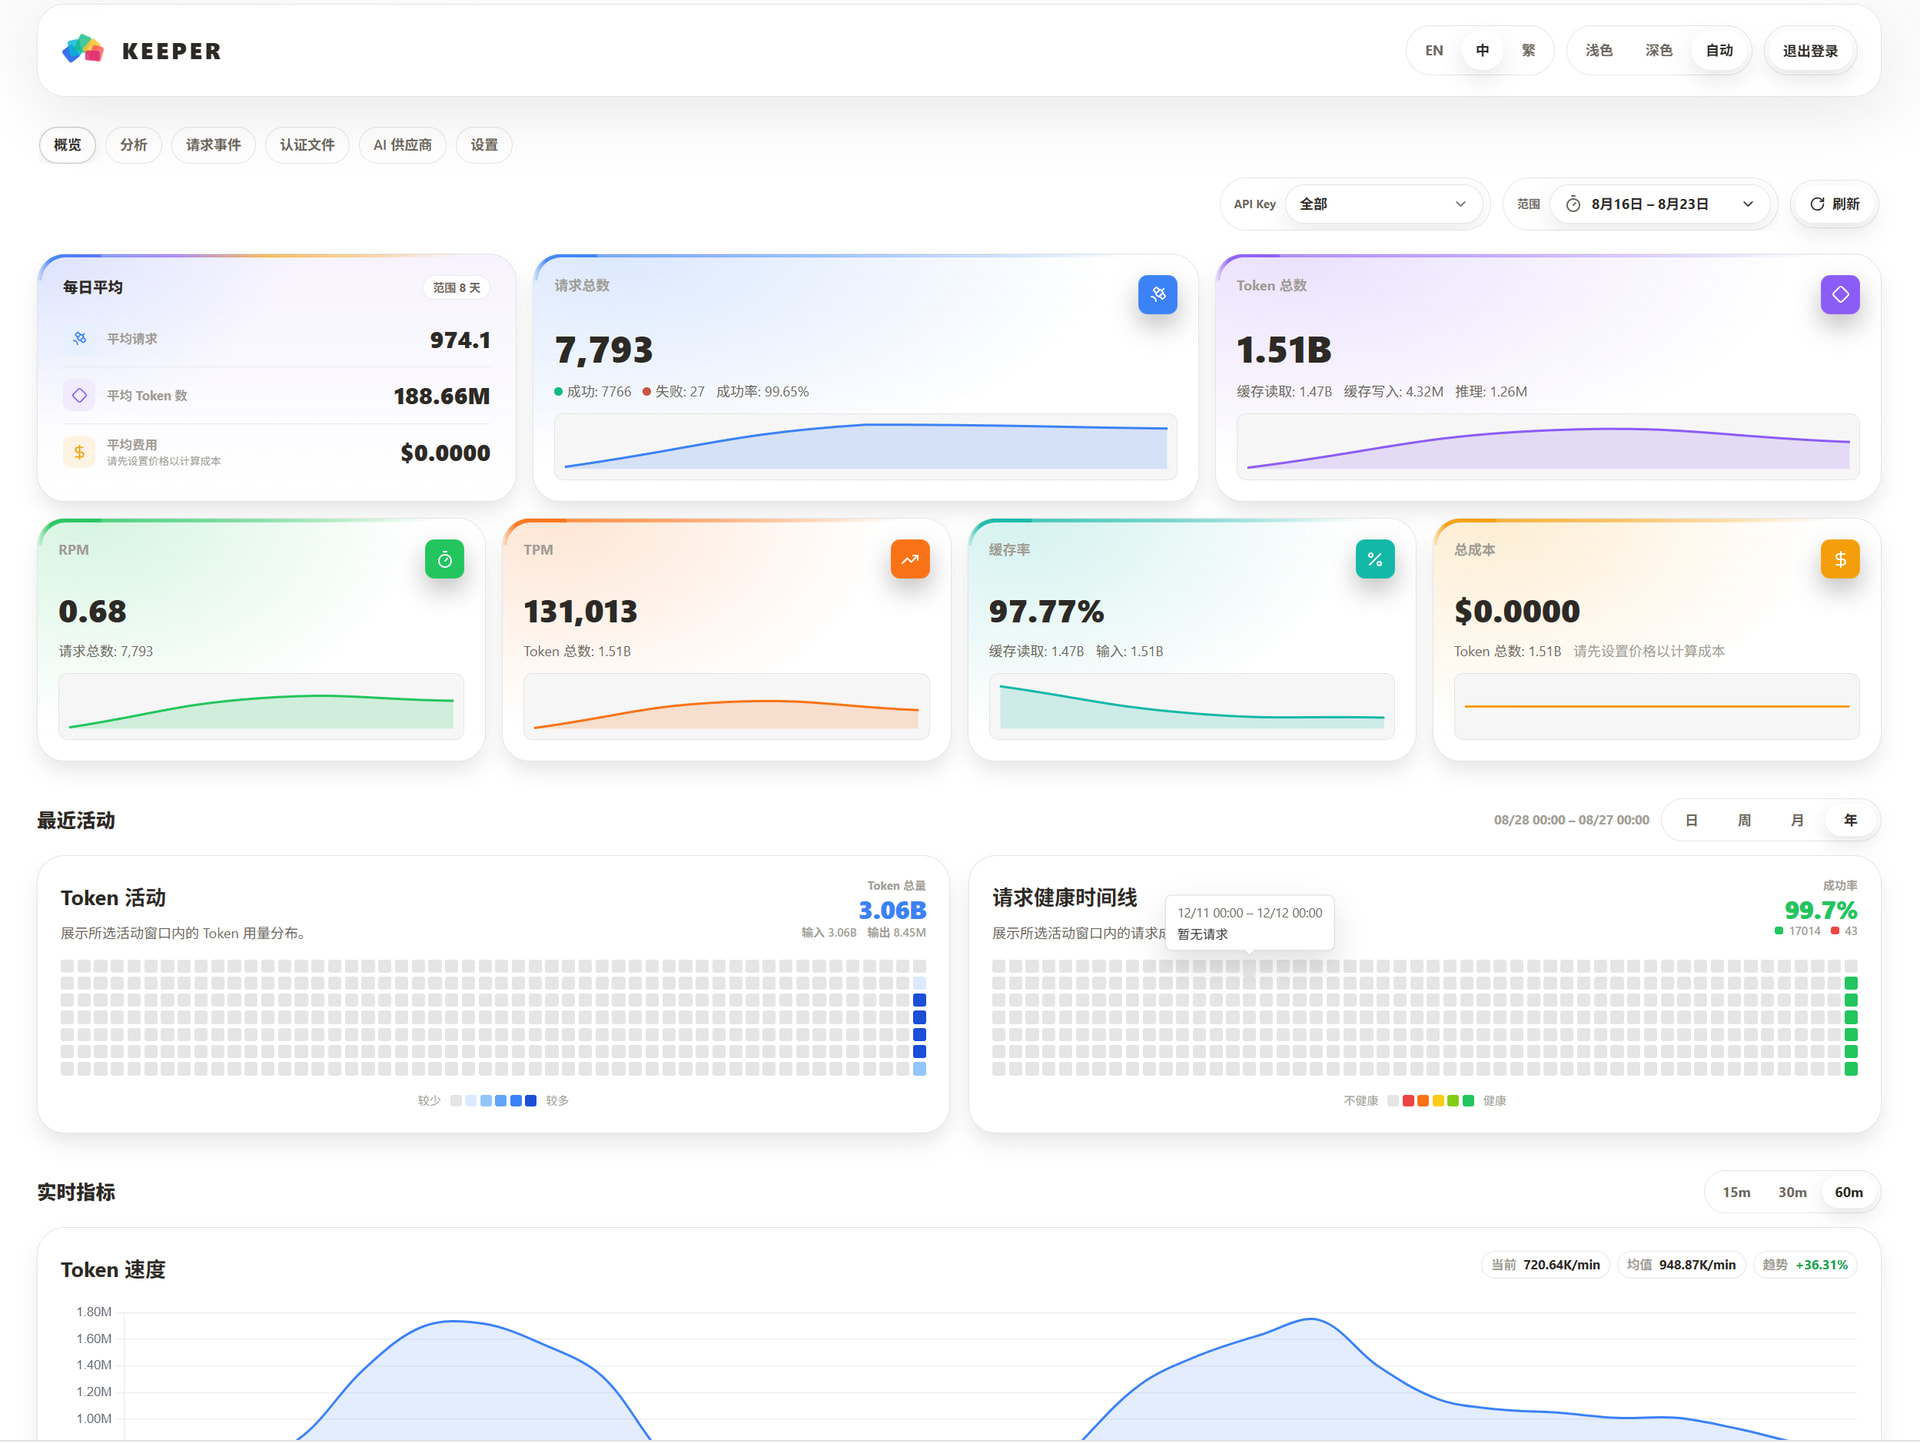Click the red swatch in health legend
The height and width of the screenshot is (1443, 1920).
1408,1101
